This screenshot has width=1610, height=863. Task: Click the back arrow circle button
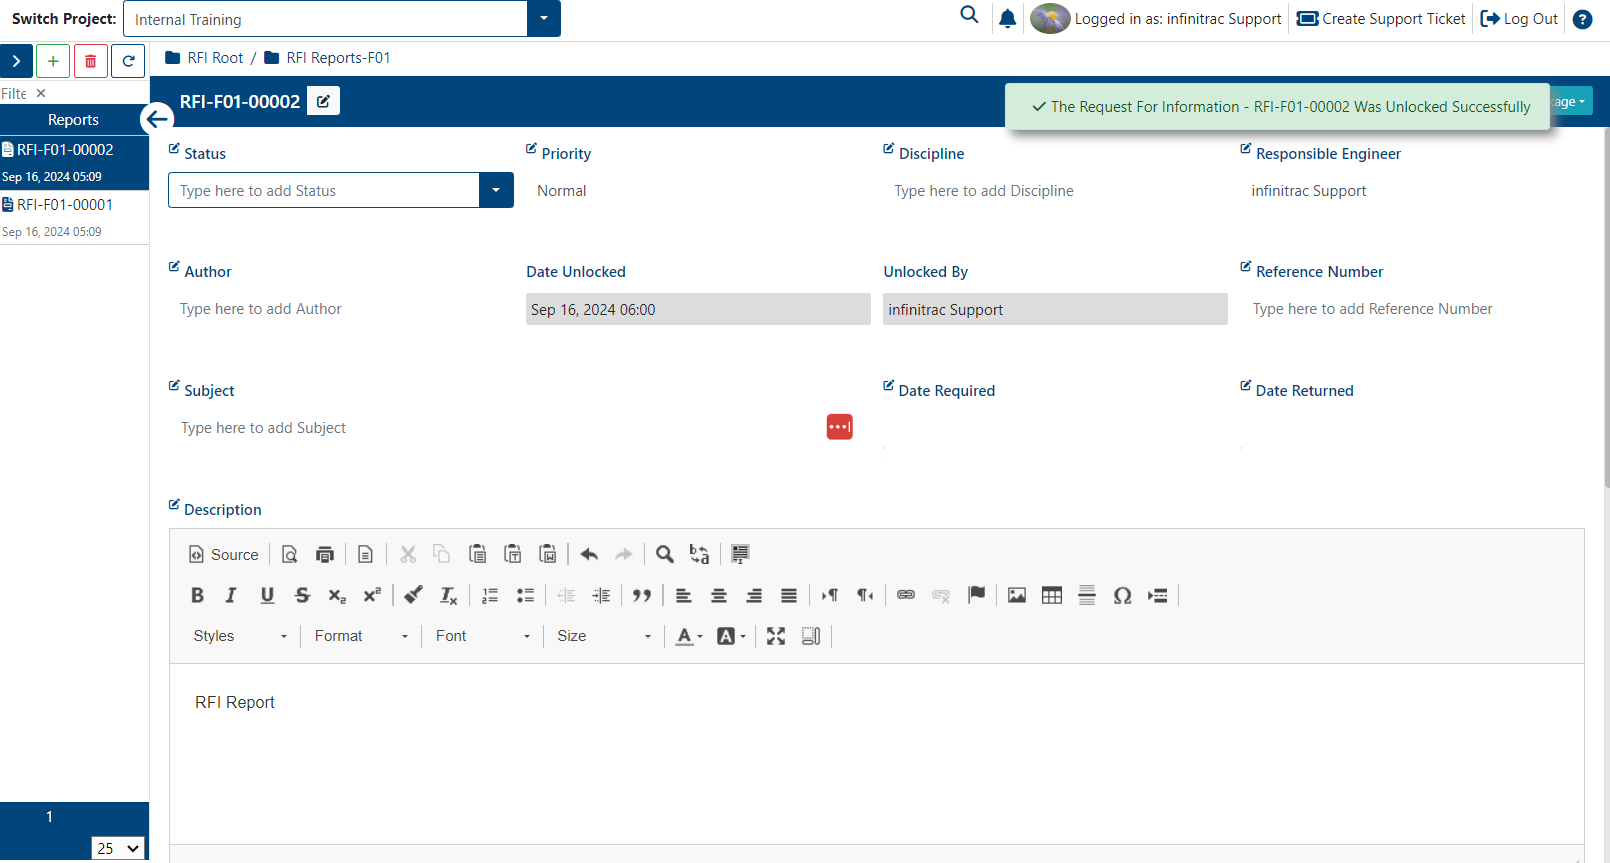[x=157, y=120]
